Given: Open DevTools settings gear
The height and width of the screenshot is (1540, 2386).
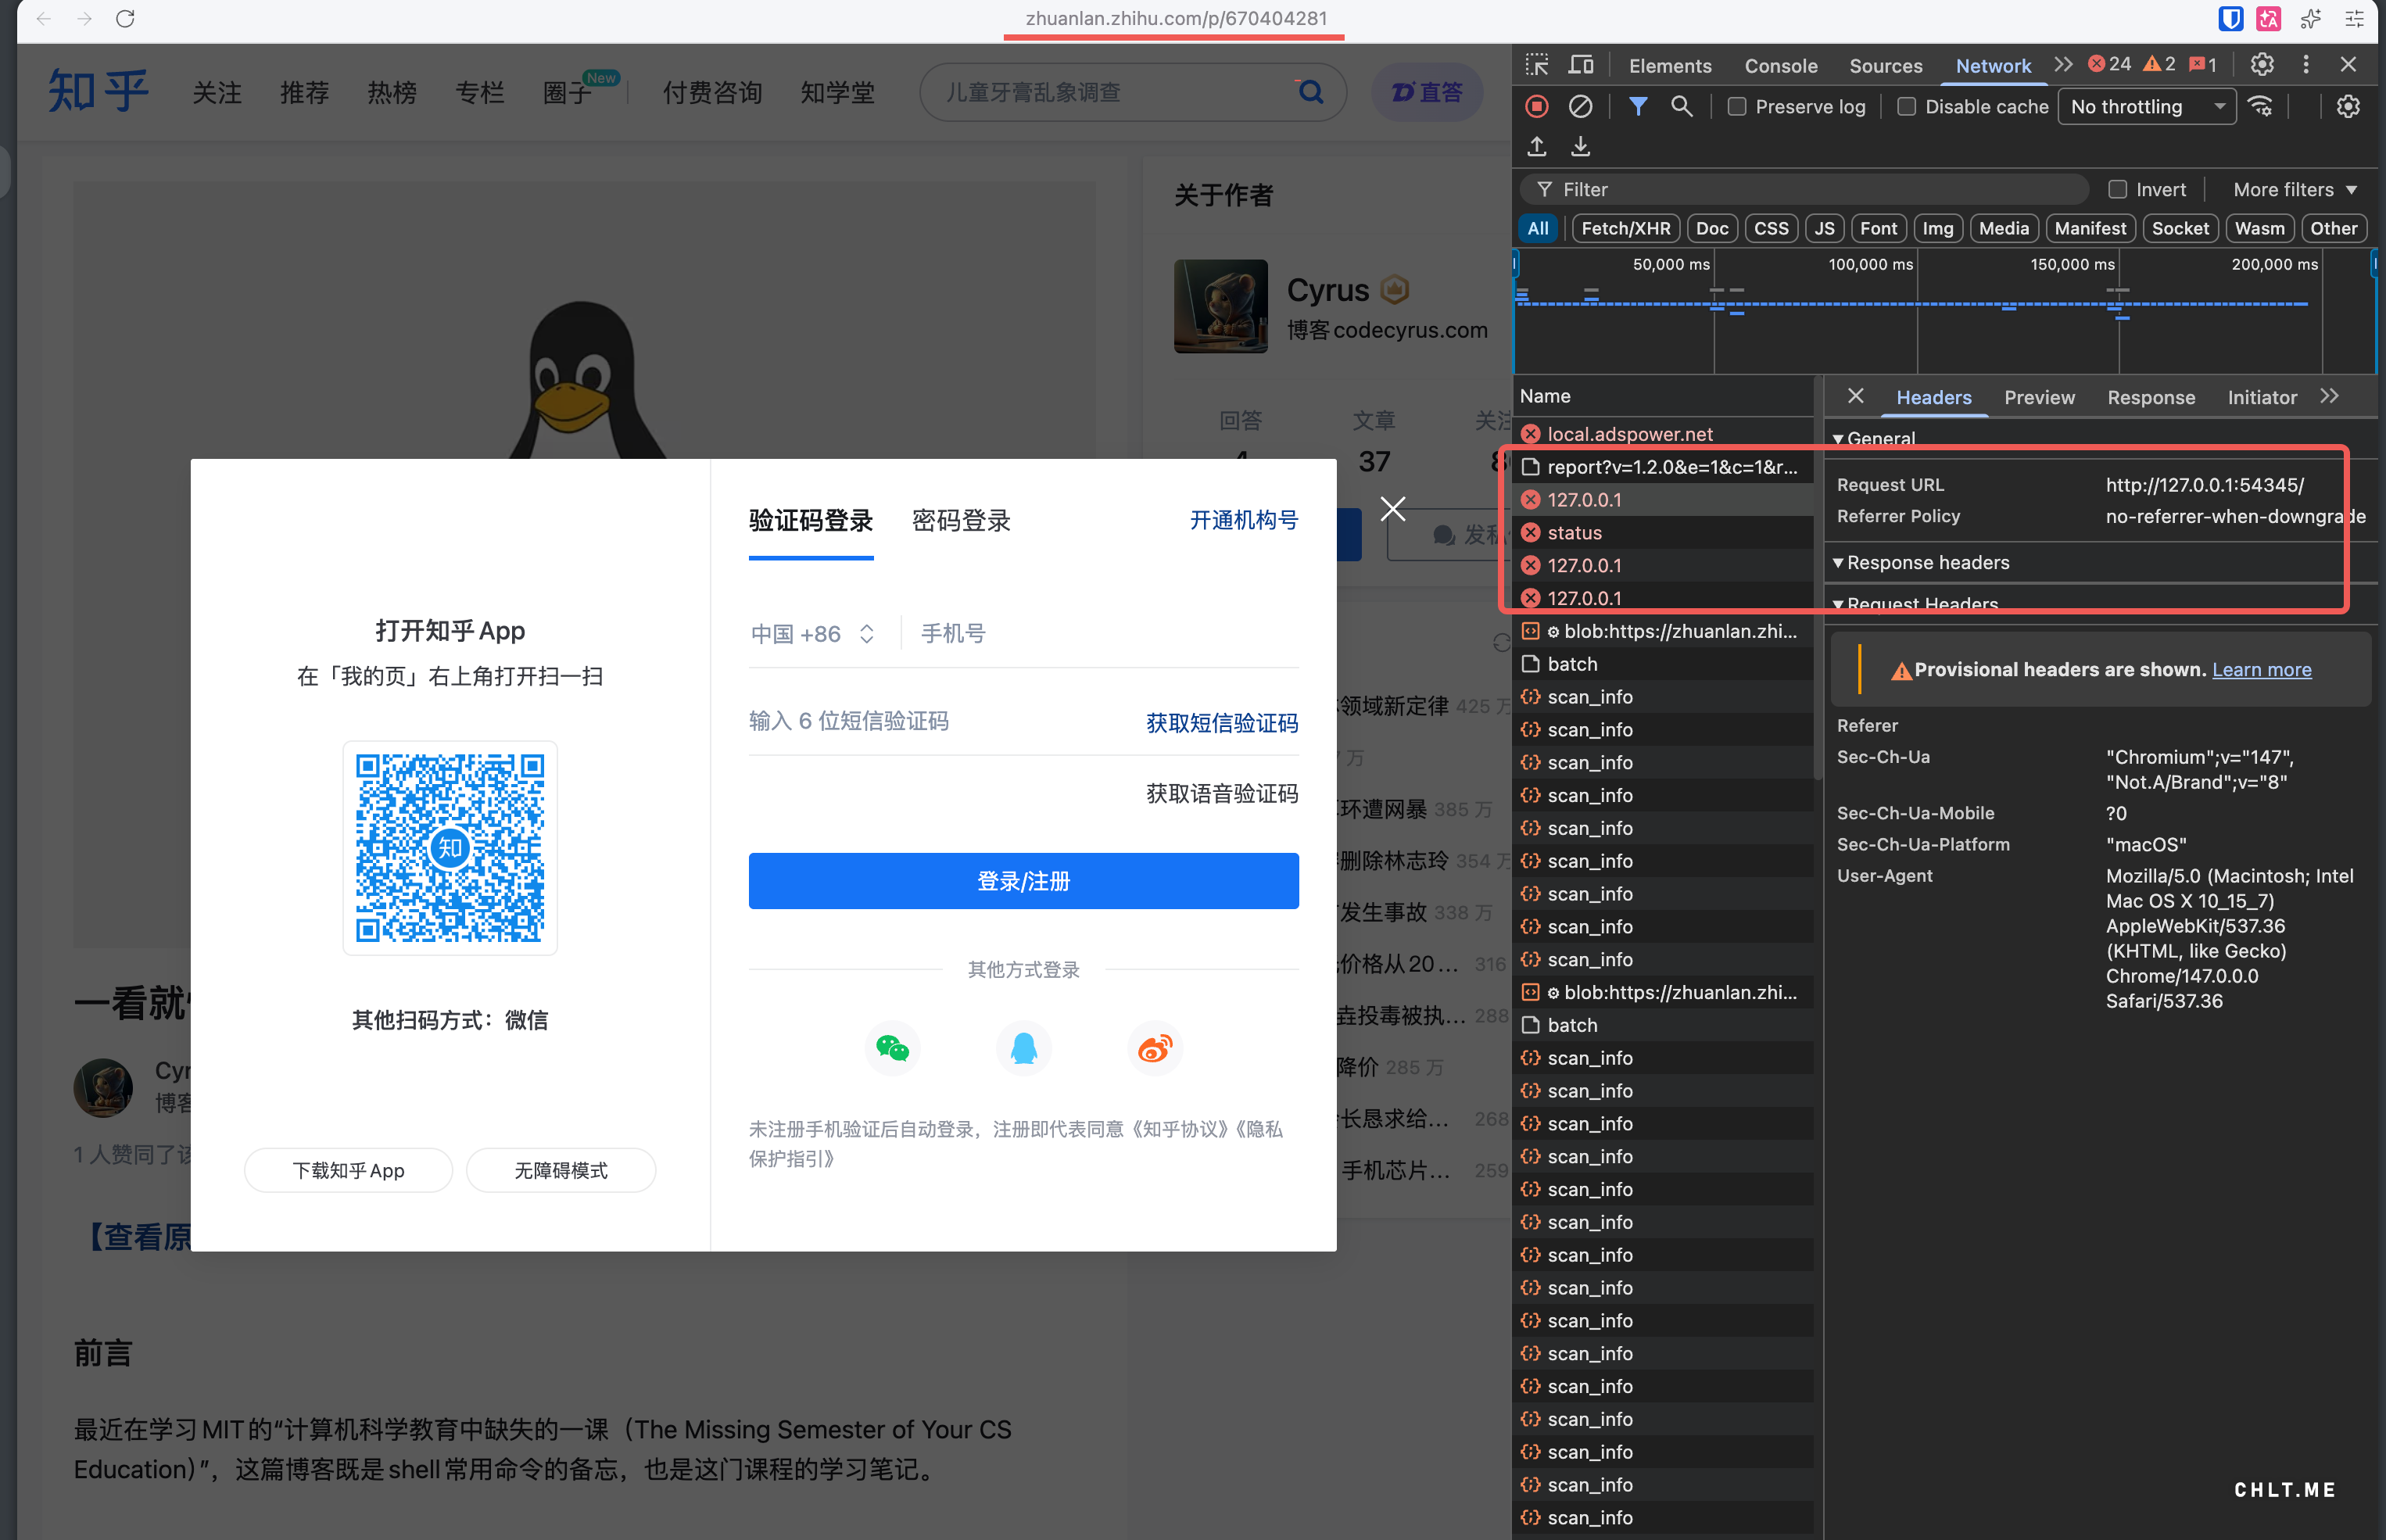Looking at the screenshot, I should 2262,65.
